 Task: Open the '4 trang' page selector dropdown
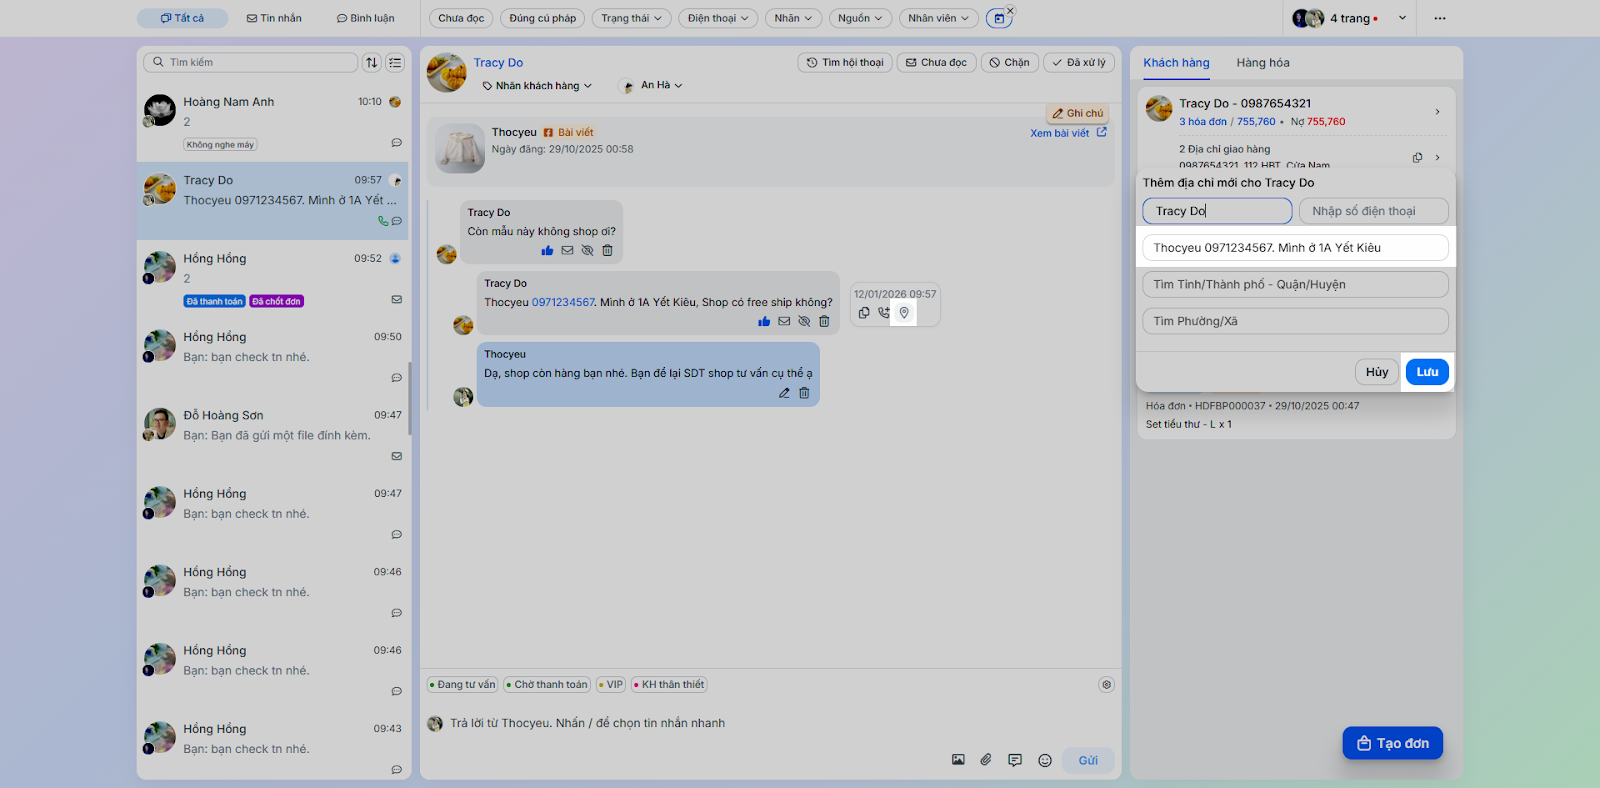click(1349, 18)
